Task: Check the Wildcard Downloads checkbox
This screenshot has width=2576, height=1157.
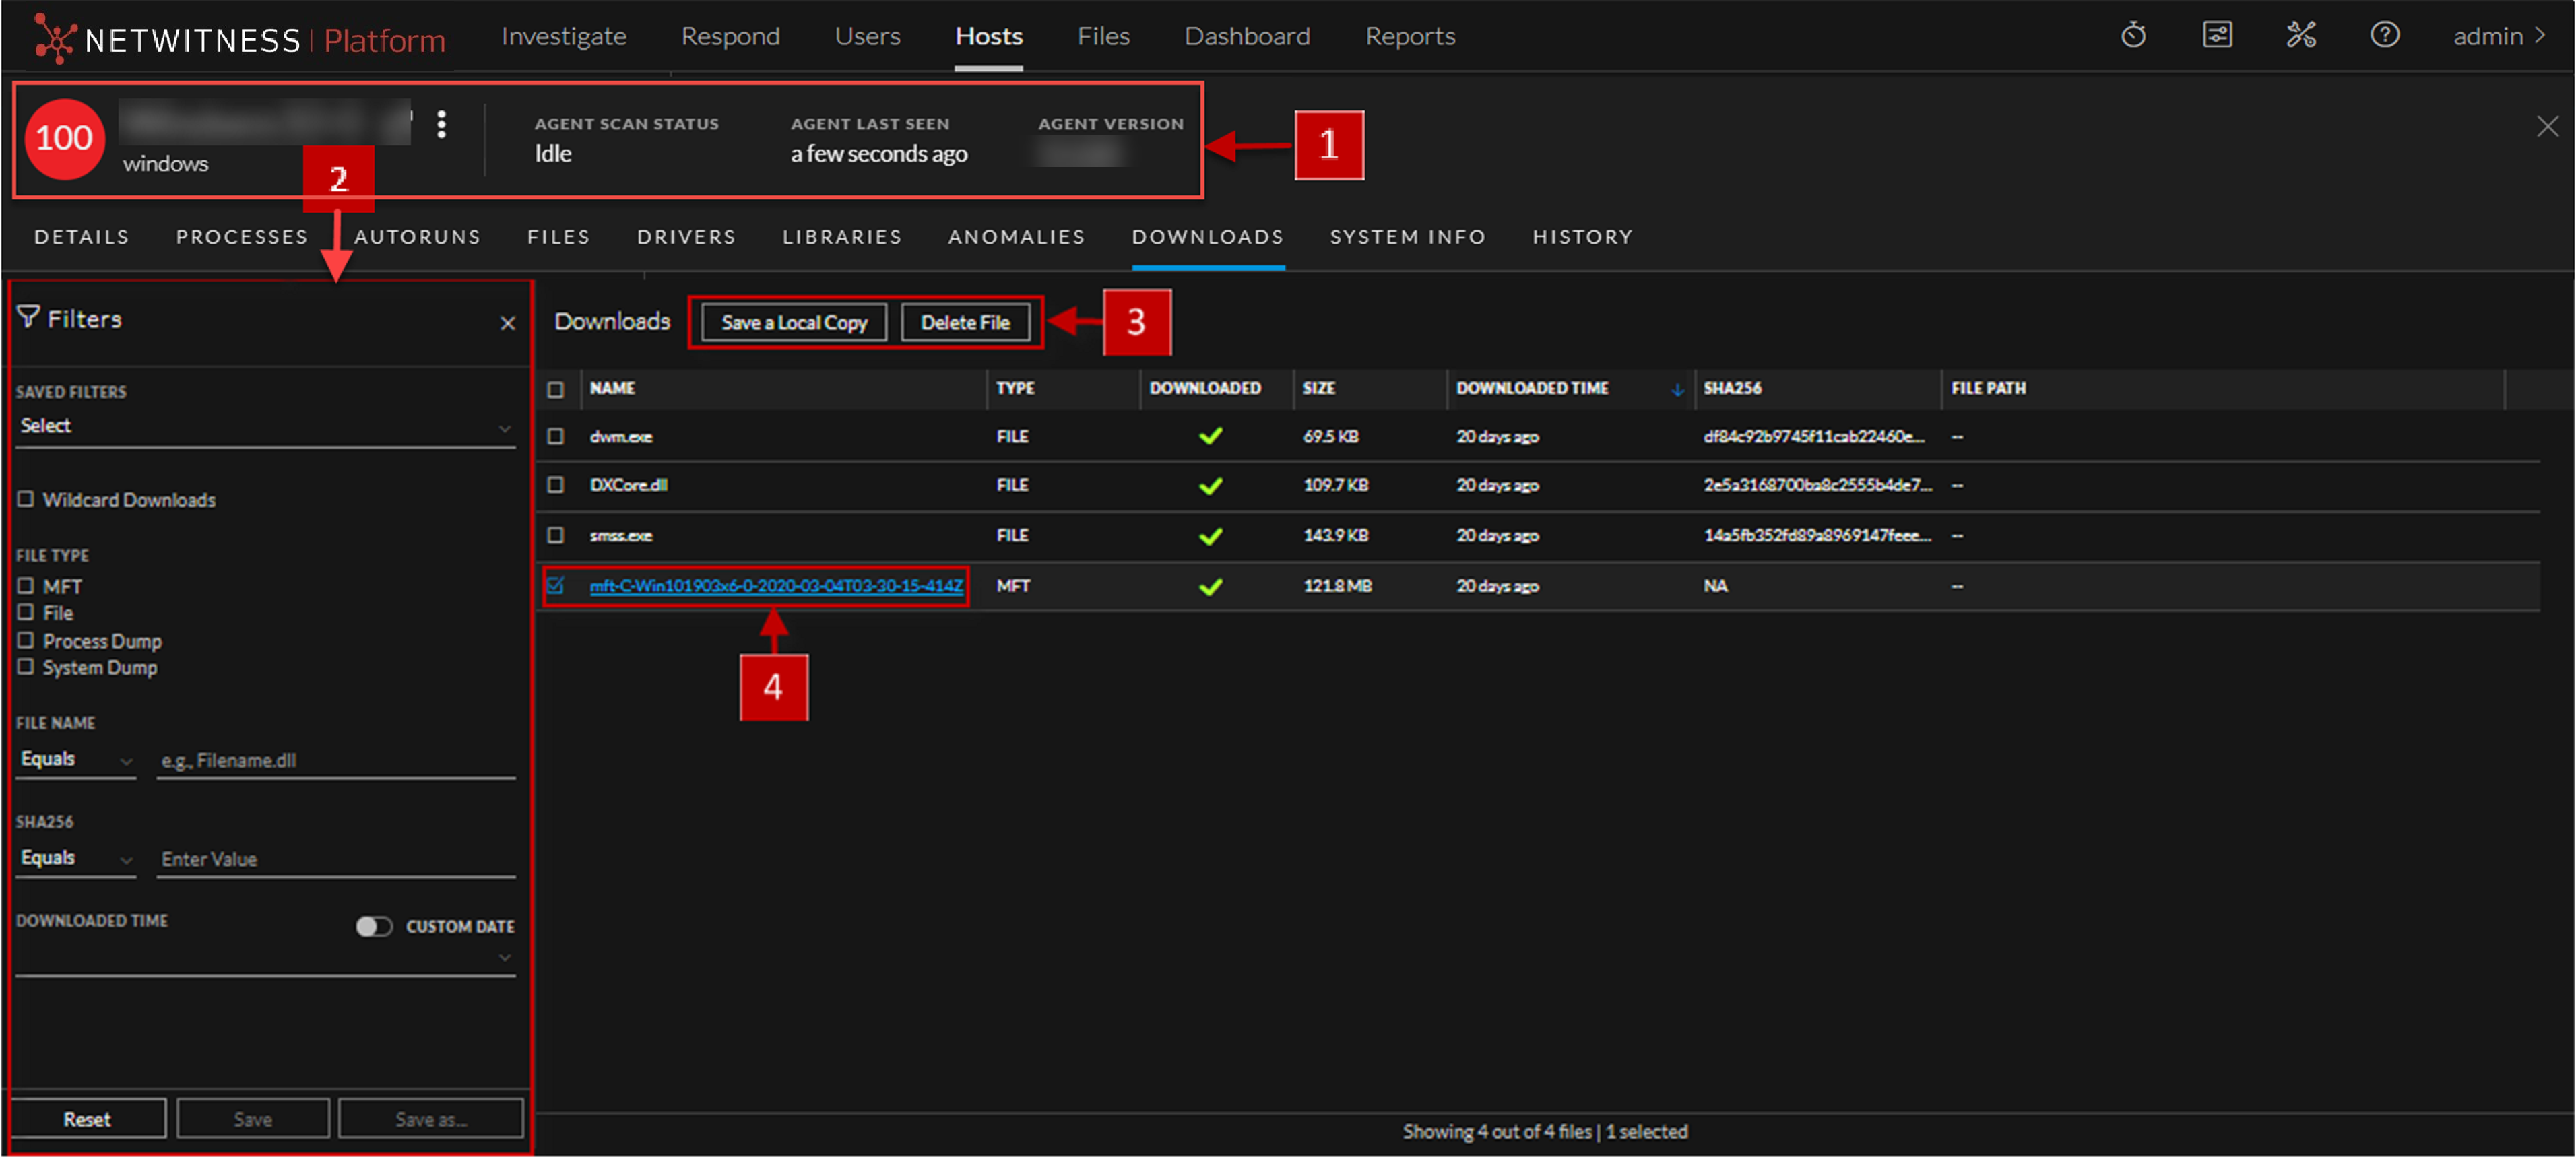Action: (26, 499)
